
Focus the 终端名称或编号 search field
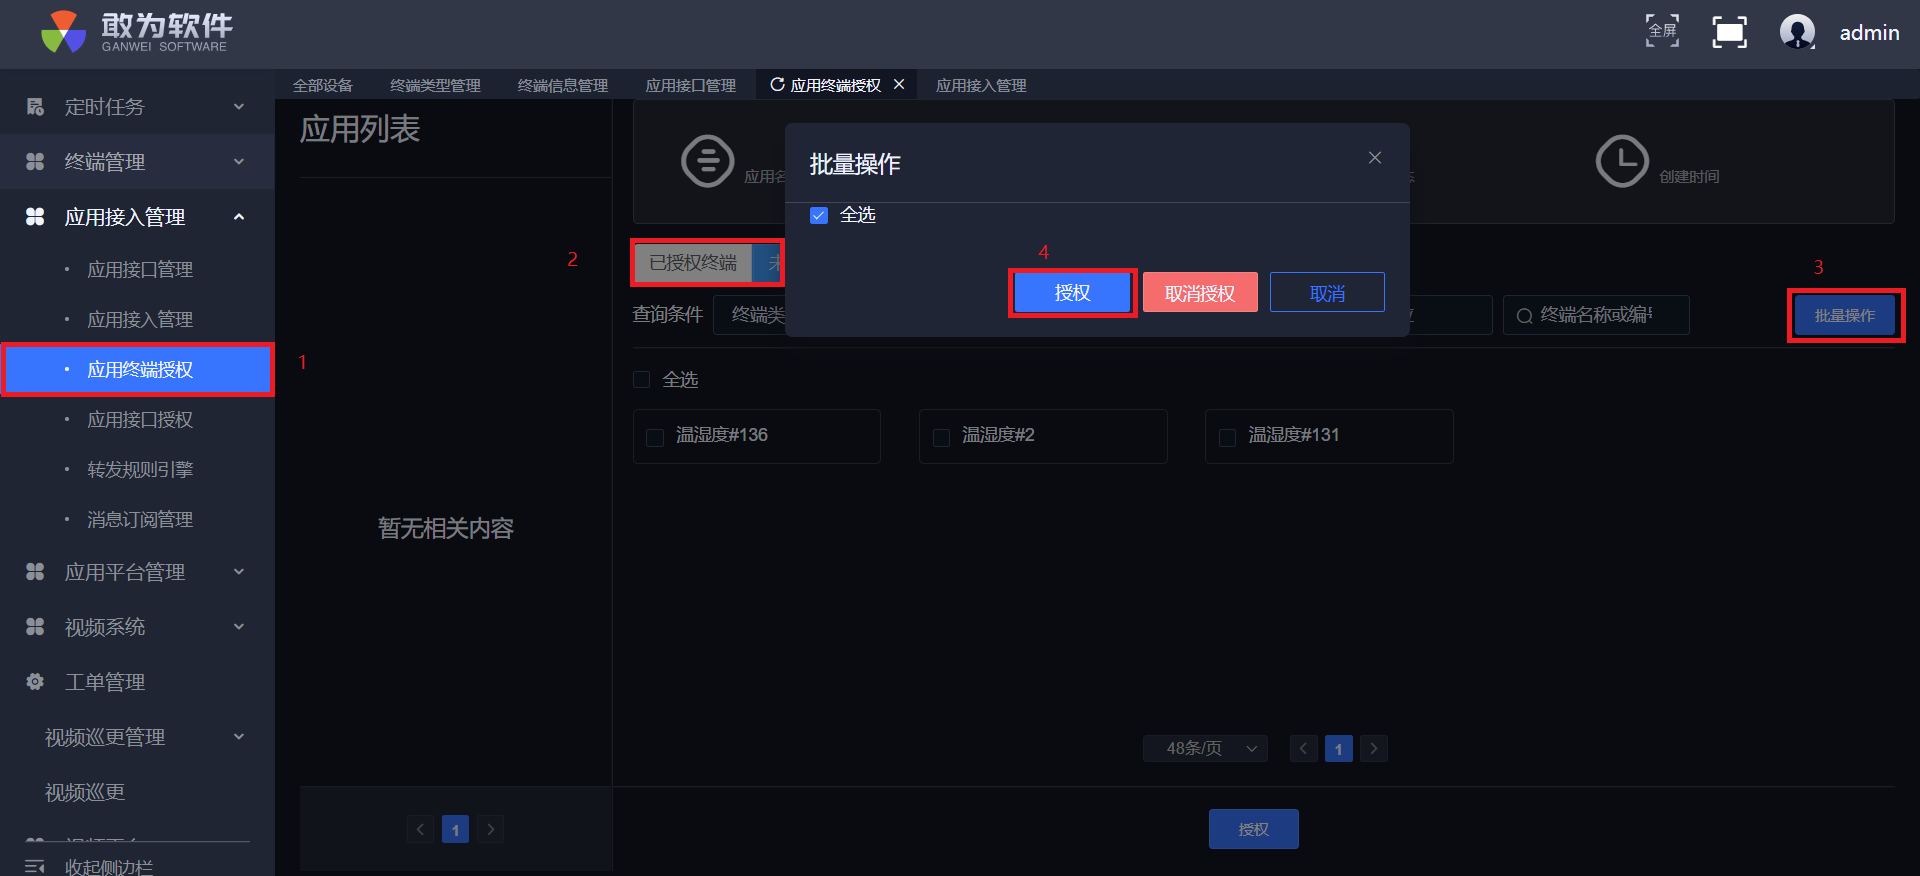pos(1596,315)
